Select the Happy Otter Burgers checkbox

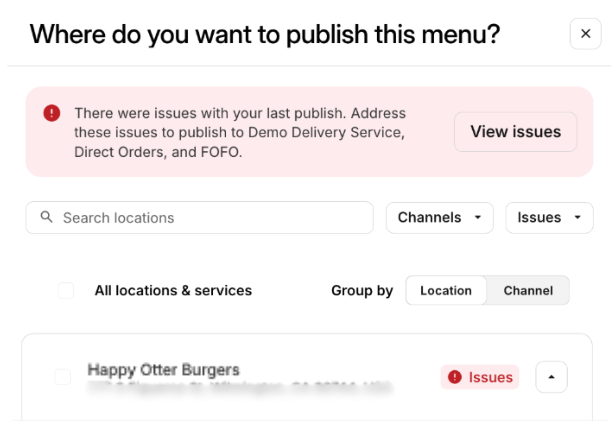62,377
